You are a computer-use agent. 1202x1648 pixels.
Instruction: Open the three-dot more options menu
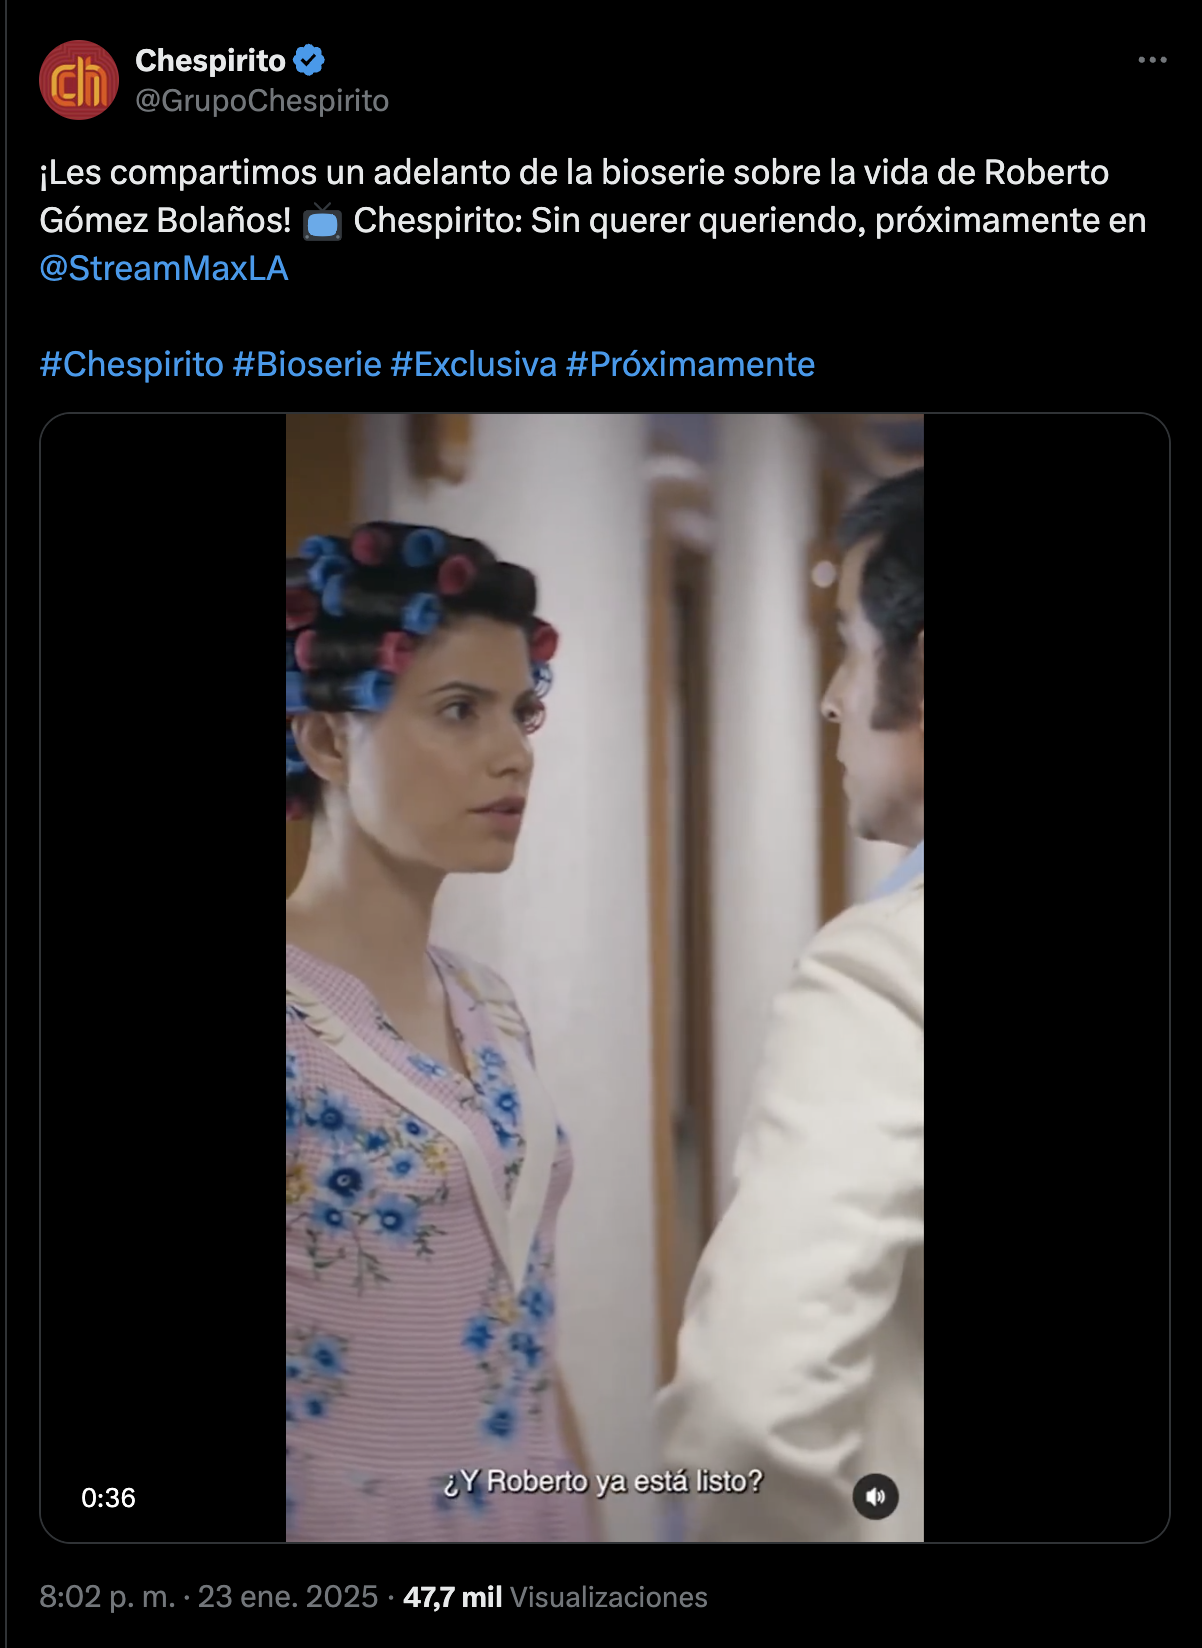pos(1152,60)
